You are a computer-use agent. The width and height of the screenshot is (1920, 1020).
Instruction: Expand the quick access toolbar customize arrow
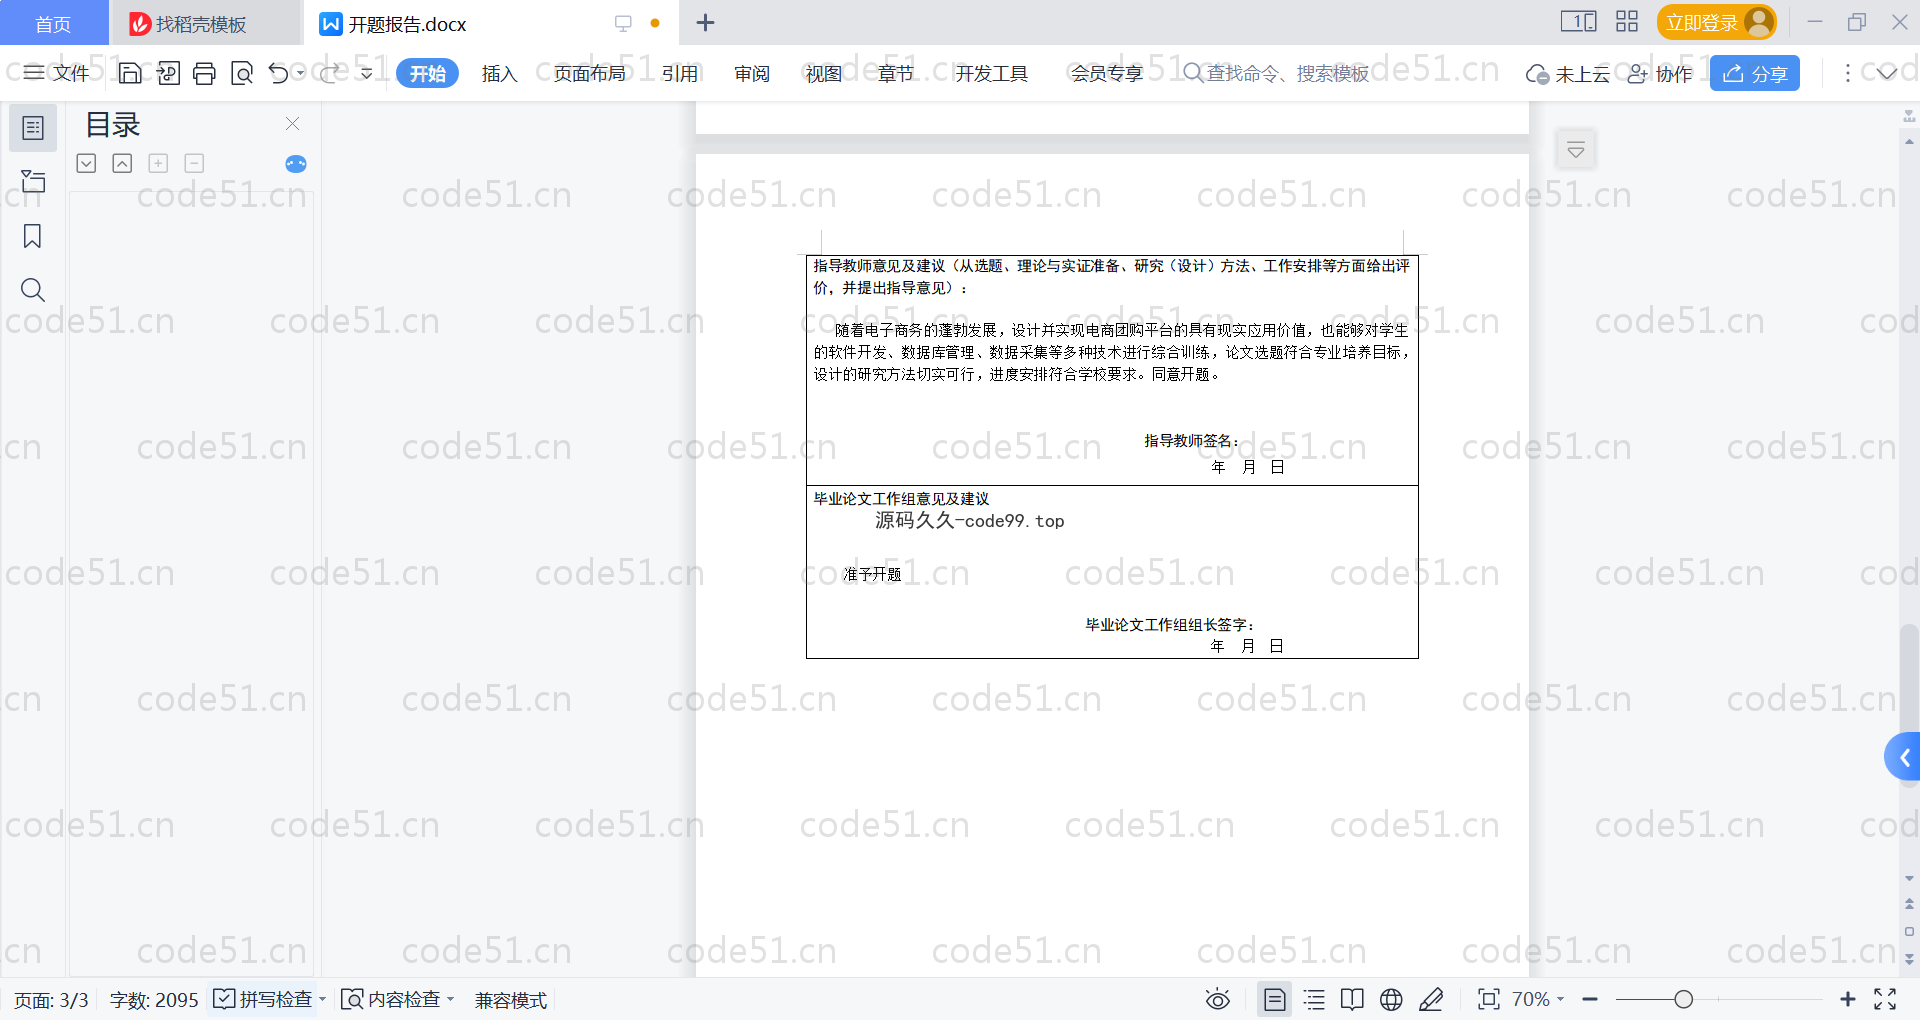[x=367, y=73]
